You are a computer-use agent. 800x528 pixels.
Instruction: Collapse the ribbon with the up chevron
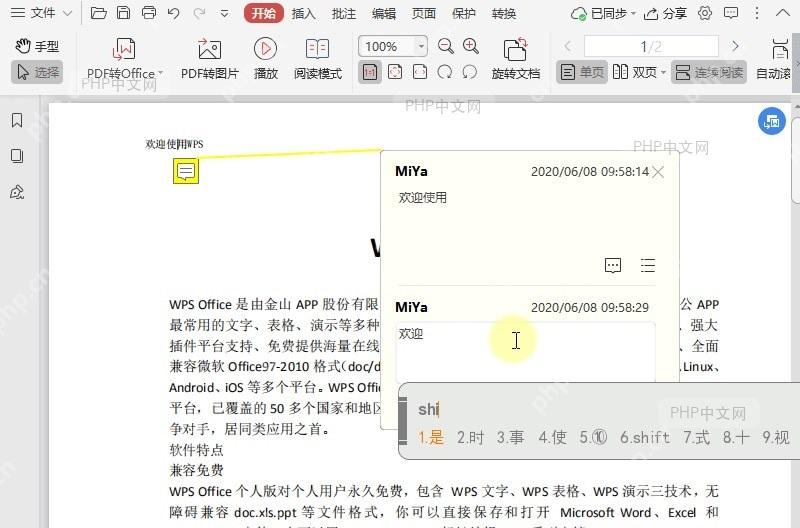click(782, 13)
